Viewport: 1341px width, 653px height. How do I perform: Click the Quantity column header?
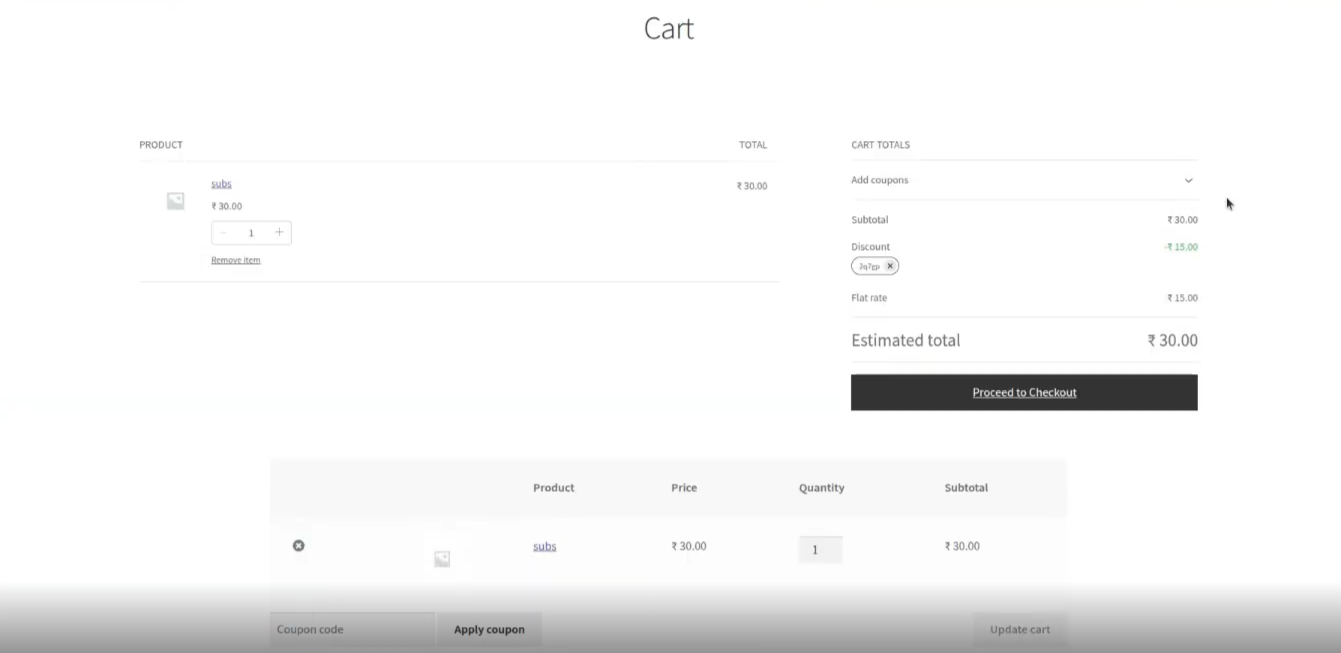point(821,487)
